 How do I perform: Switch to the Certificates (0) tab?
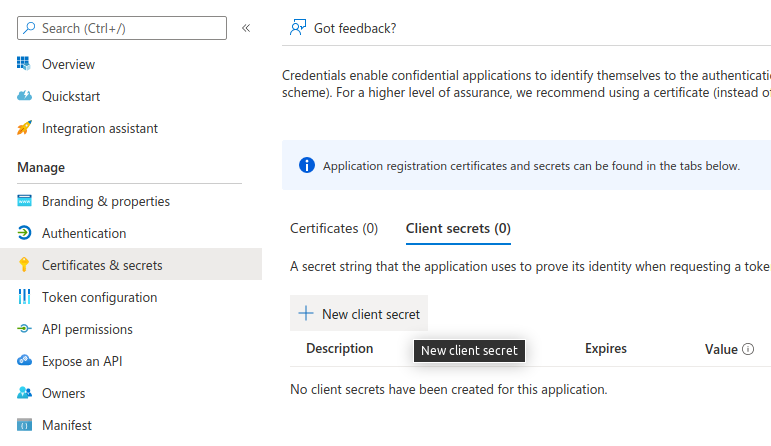(334, 228)
